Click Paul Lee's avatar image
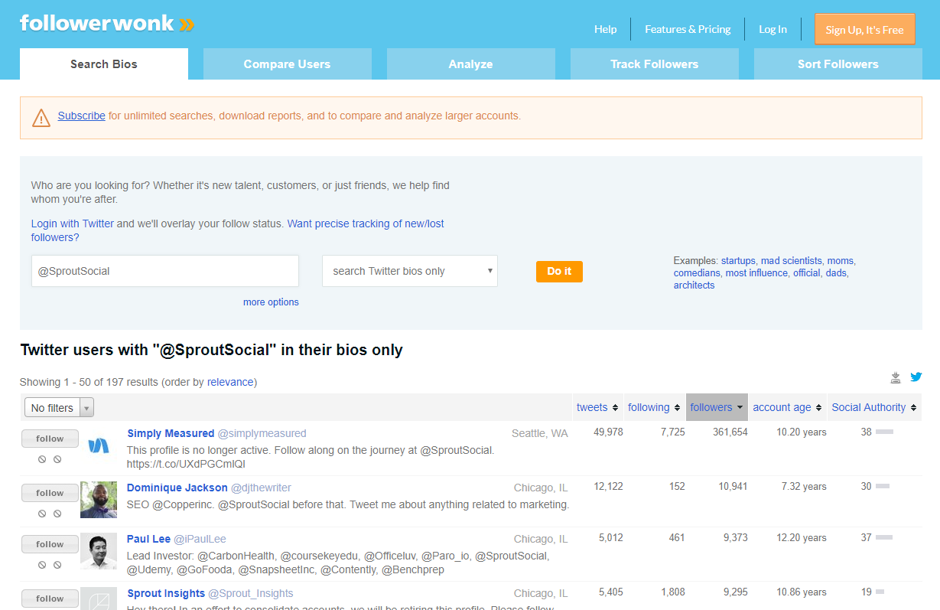940x610 pixels. click(x=98, y=552)
